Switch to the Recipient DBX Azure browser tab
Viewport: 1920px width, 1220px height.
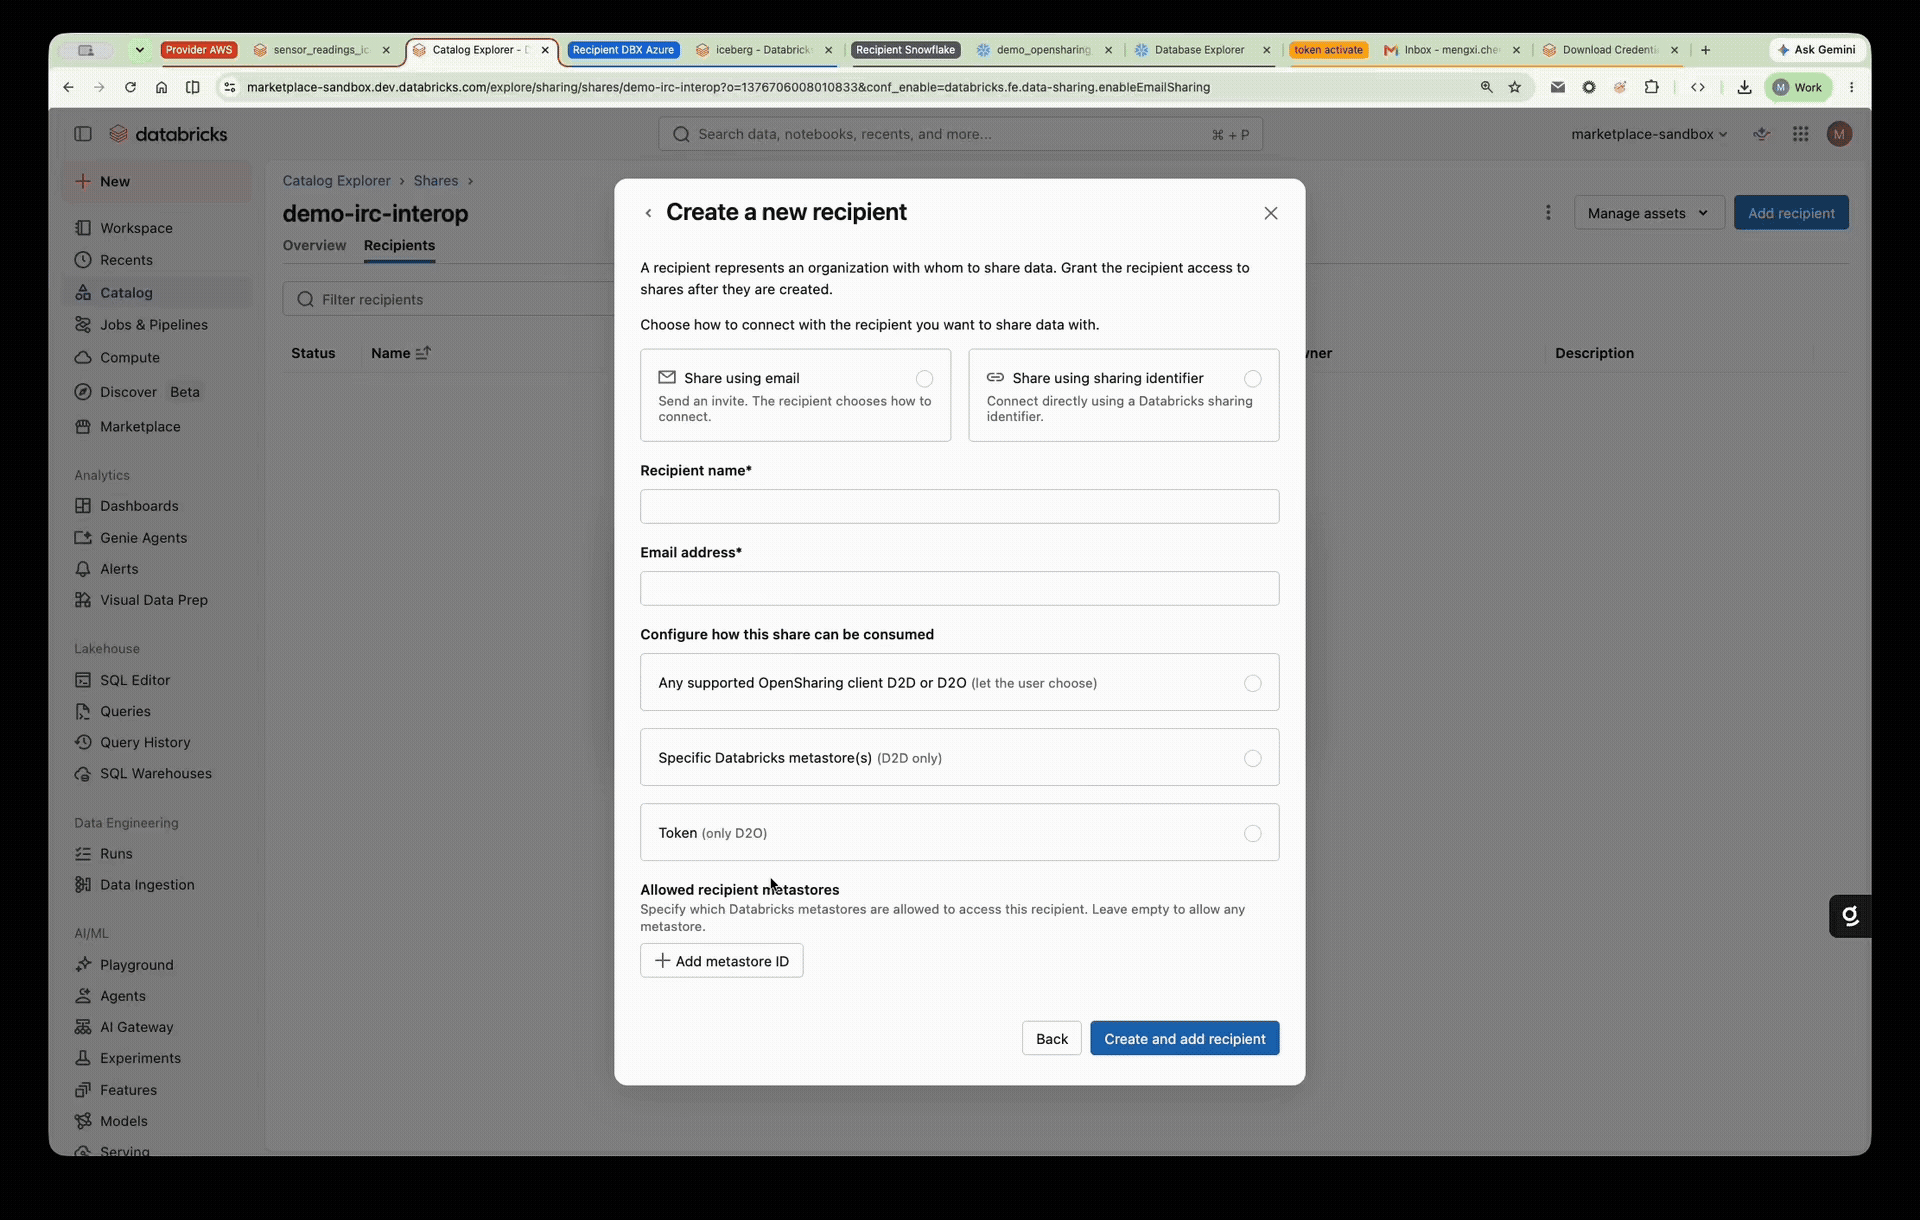623,50
